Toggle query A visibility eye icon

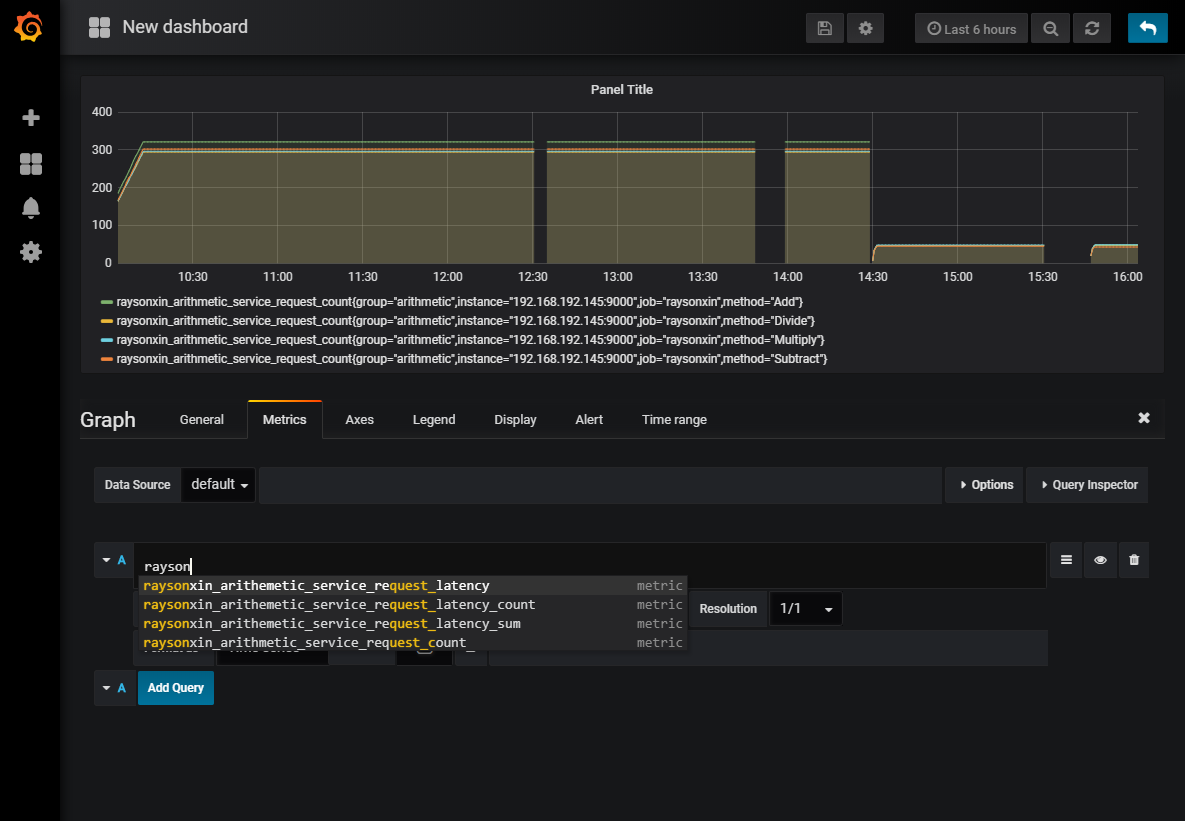(x=1100, y=560)
